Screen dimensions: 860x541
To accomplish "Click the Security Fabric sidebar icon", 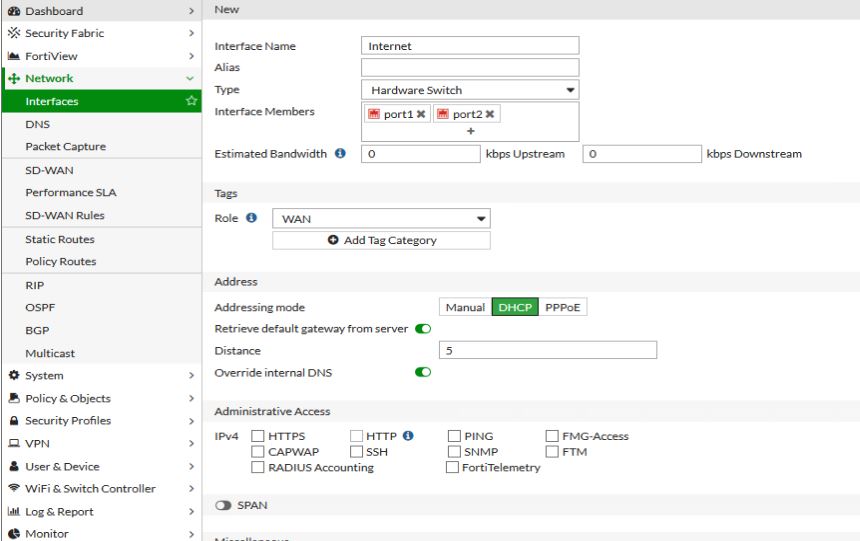I will [14, 33].
